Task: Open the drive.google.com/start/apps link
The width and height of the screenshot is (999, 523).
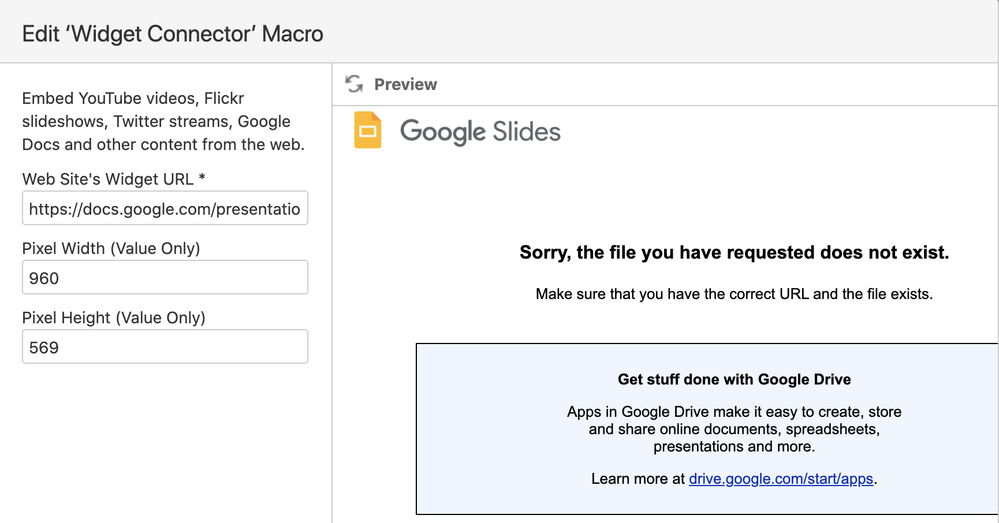Action: (x=780, y=479)
